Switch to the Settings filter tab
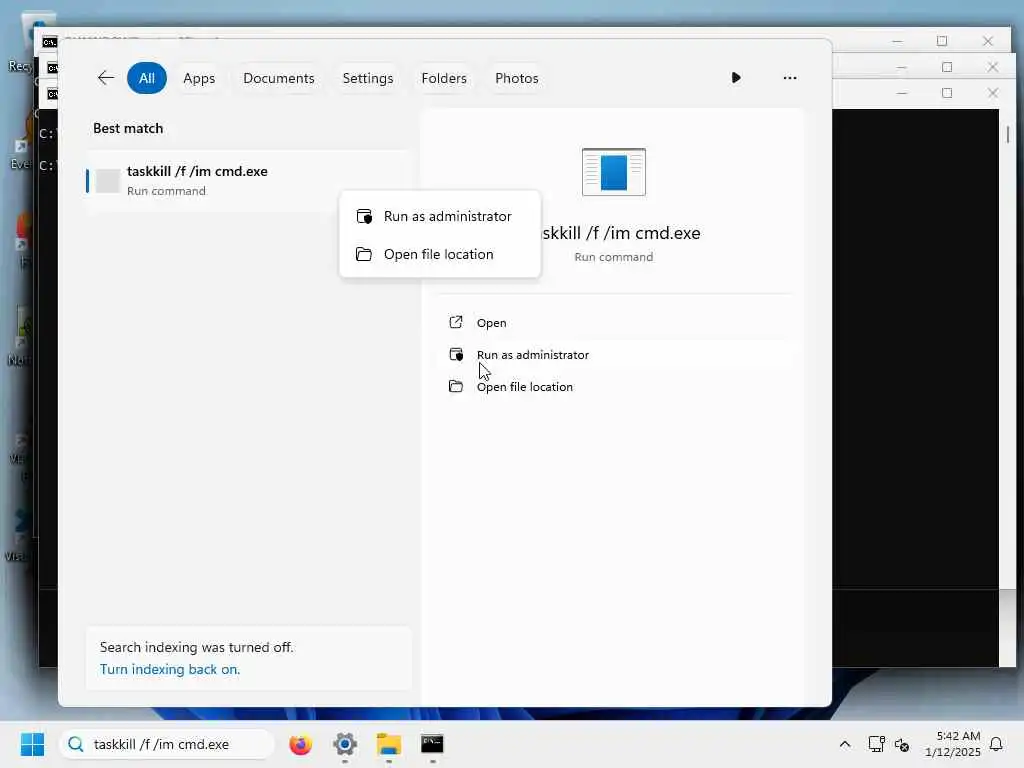The width and height of the screenshot is (1024, 768). [x=368, y=78]
